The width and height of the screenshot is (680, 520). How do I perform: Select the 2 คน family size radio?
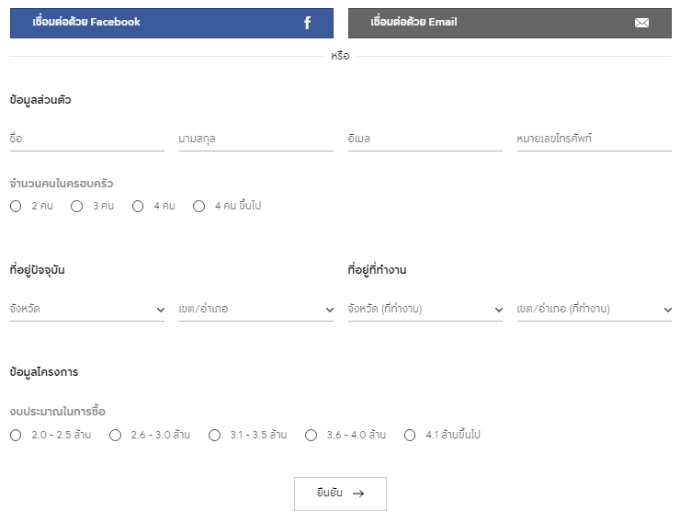coord(15,206)
